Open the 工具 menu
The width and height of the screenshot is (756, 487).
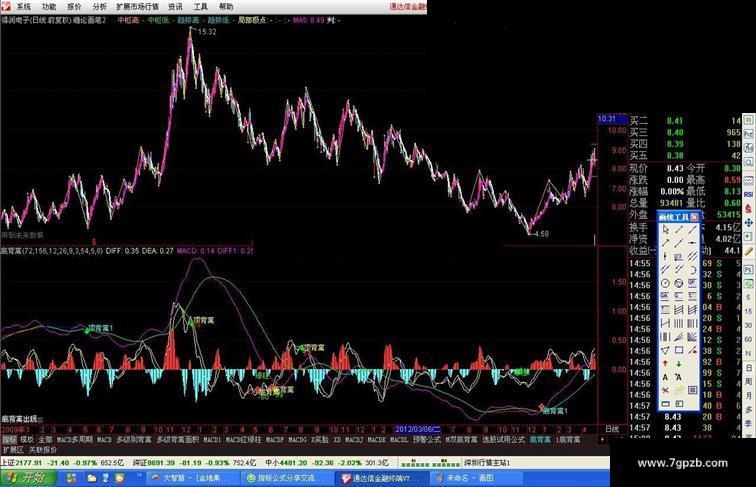pyautogui.click(x=201, y=7)
